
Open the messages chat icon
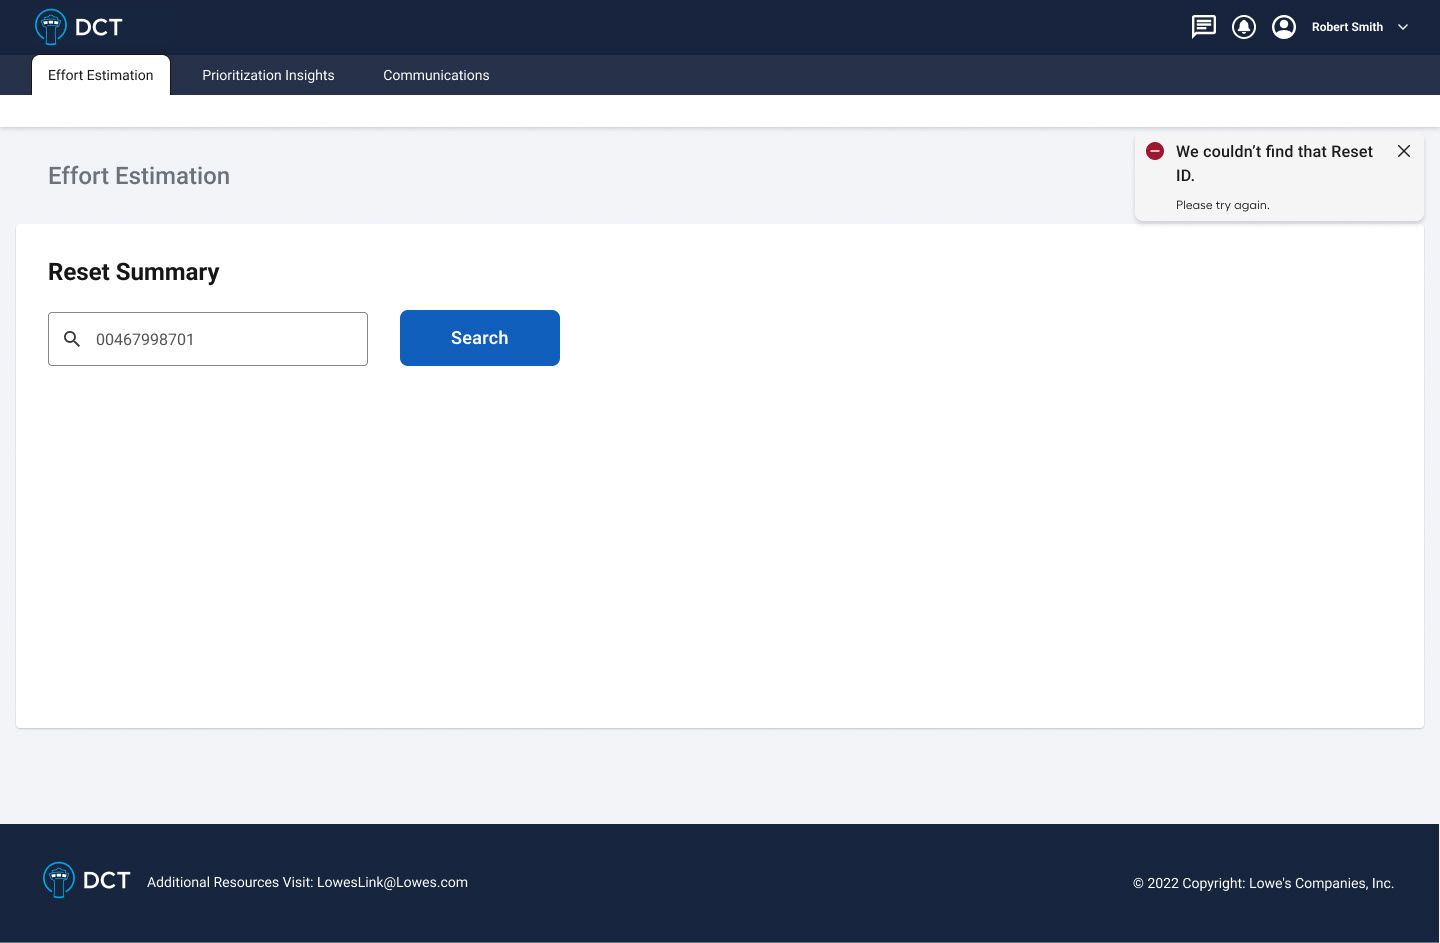pos(1204,27)
